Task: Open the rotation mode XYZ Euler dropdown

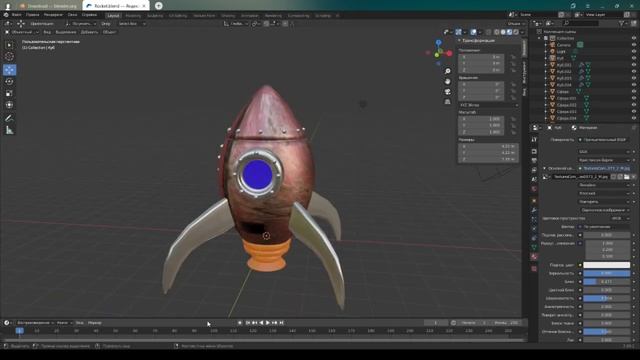Action: click(x=489, y=105)
